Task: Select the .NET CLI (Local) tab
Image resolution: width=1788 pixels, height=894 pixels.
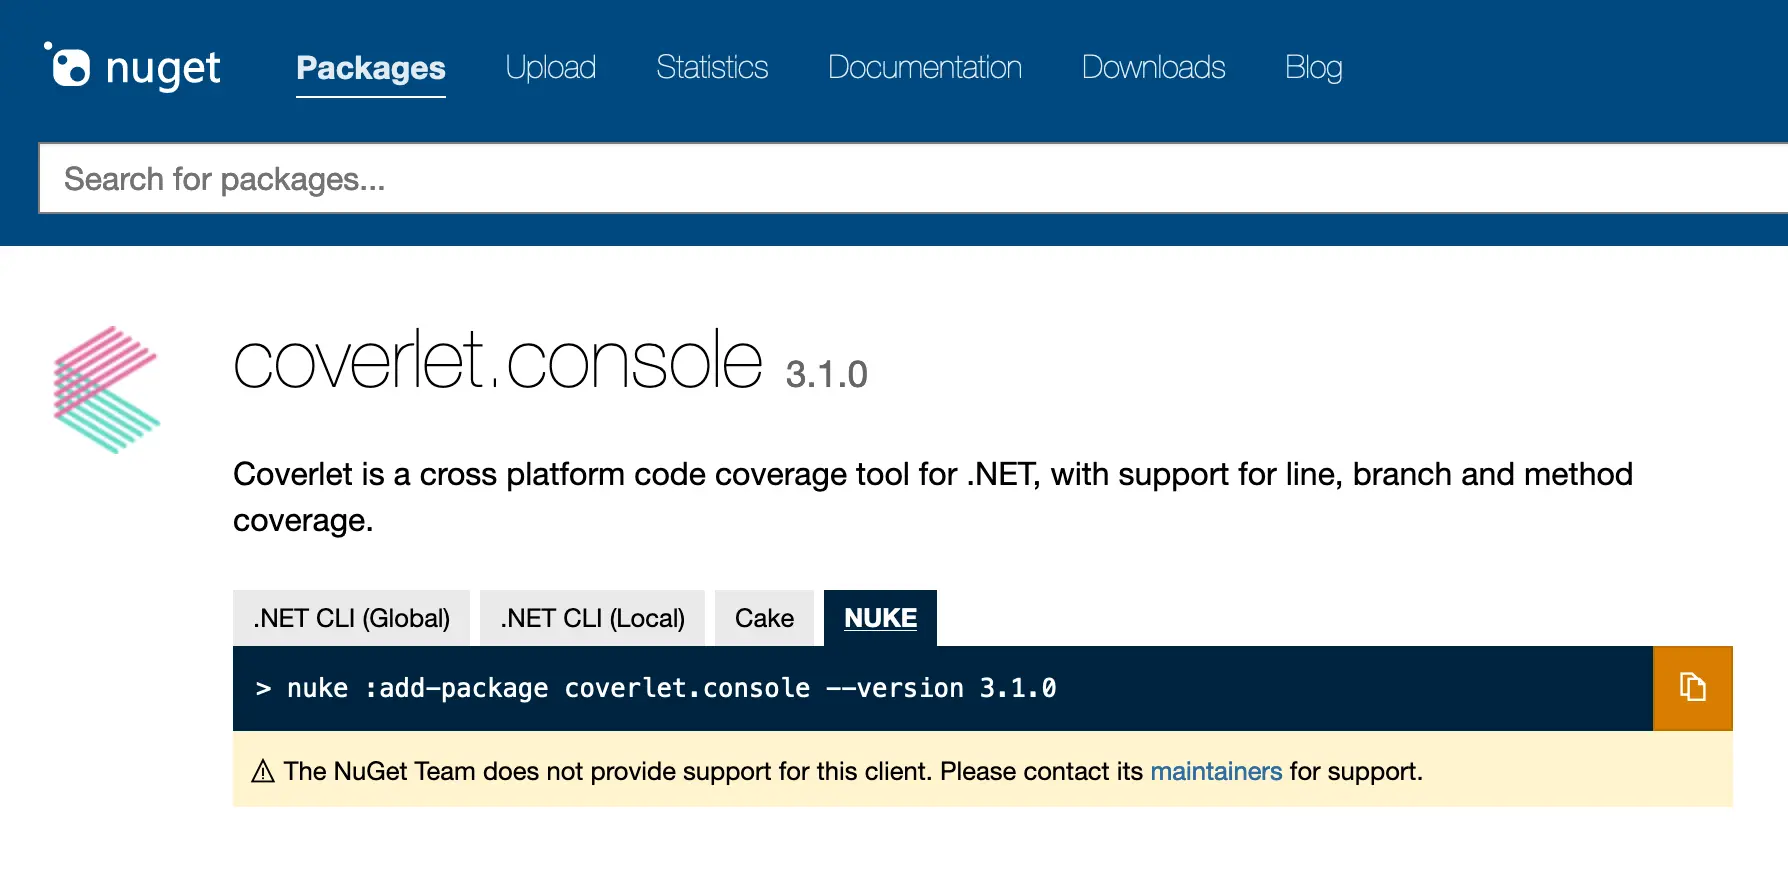Action: pyautogui.click(x=592, y=618)
